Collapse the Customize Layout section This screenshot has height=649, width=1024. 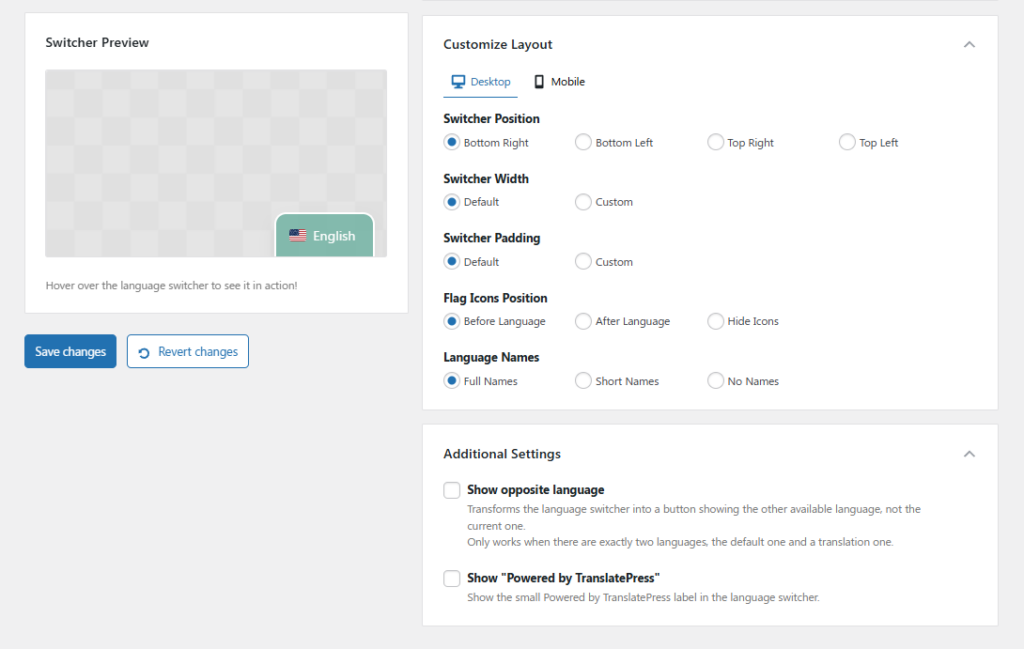(x=968, y=45)
